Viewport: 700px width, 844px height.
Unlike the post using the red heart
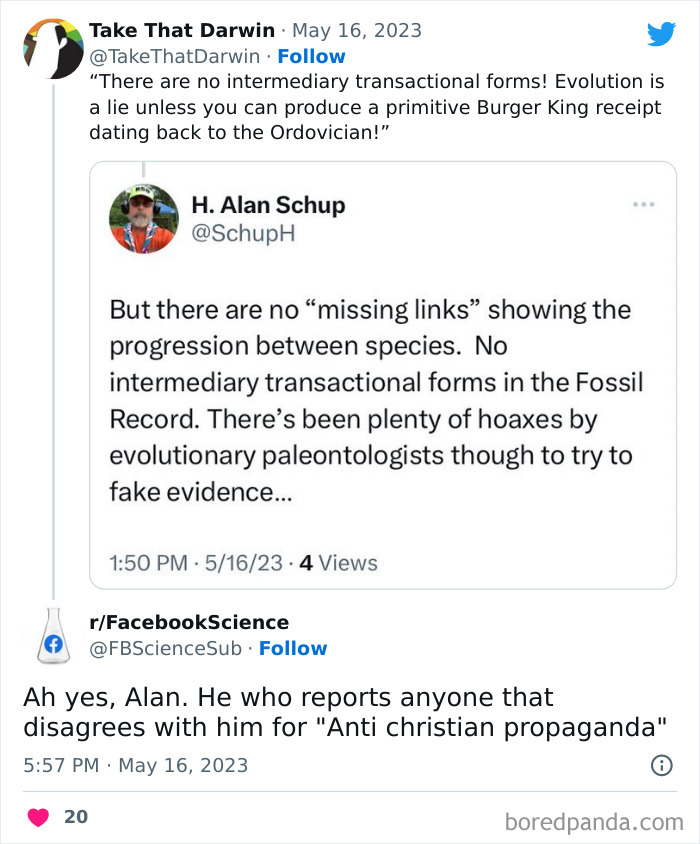tap(37, 816)
